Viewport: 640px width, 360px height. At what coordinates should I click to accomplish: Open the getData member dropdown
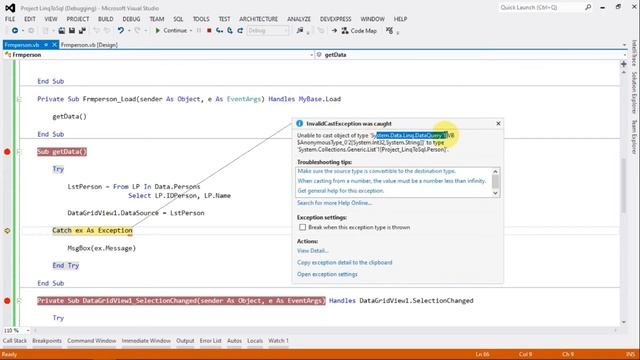624,55
